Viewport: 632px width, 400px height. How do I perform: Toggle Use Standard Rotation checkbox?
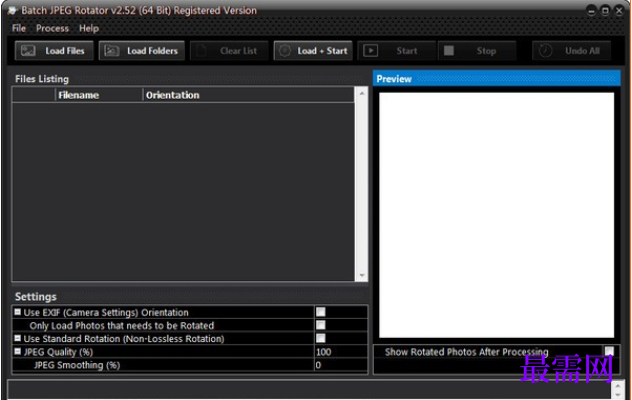pyautogui.click(x=320, y=338)
